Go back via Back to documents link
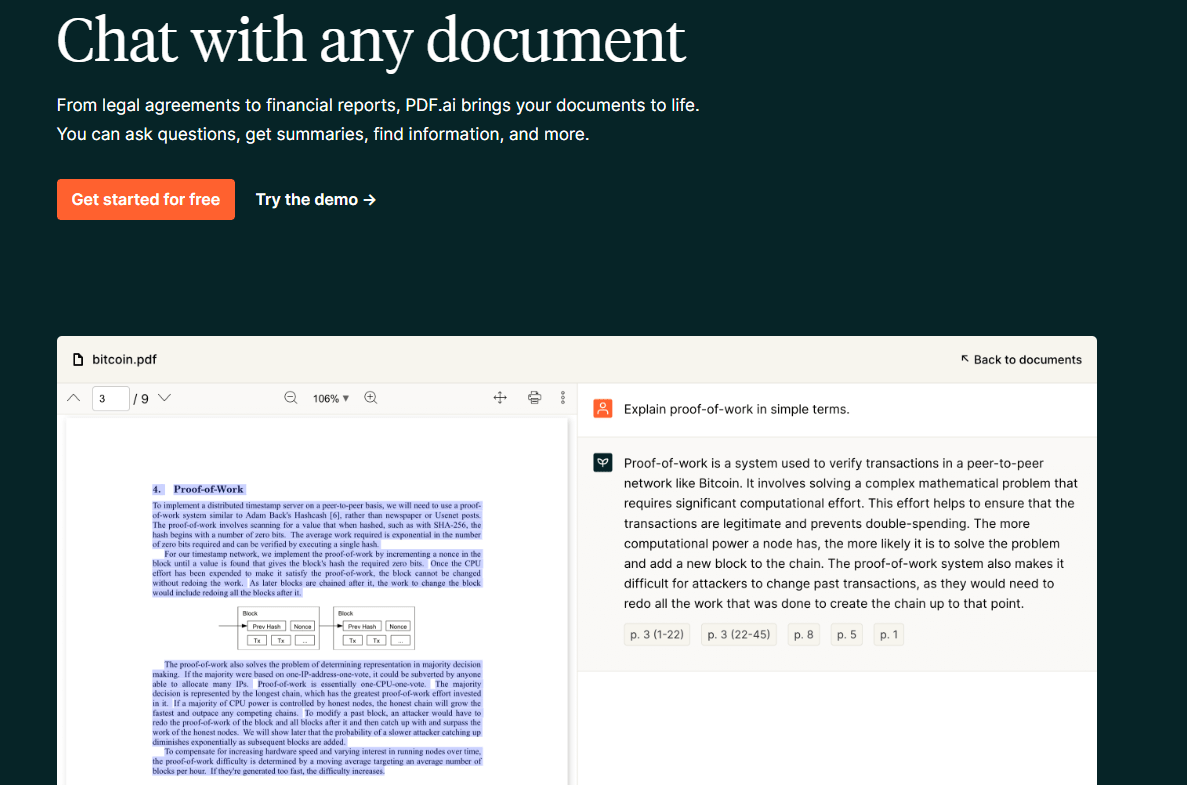This screenshot has width=1187, height=785. (1020, 360)
